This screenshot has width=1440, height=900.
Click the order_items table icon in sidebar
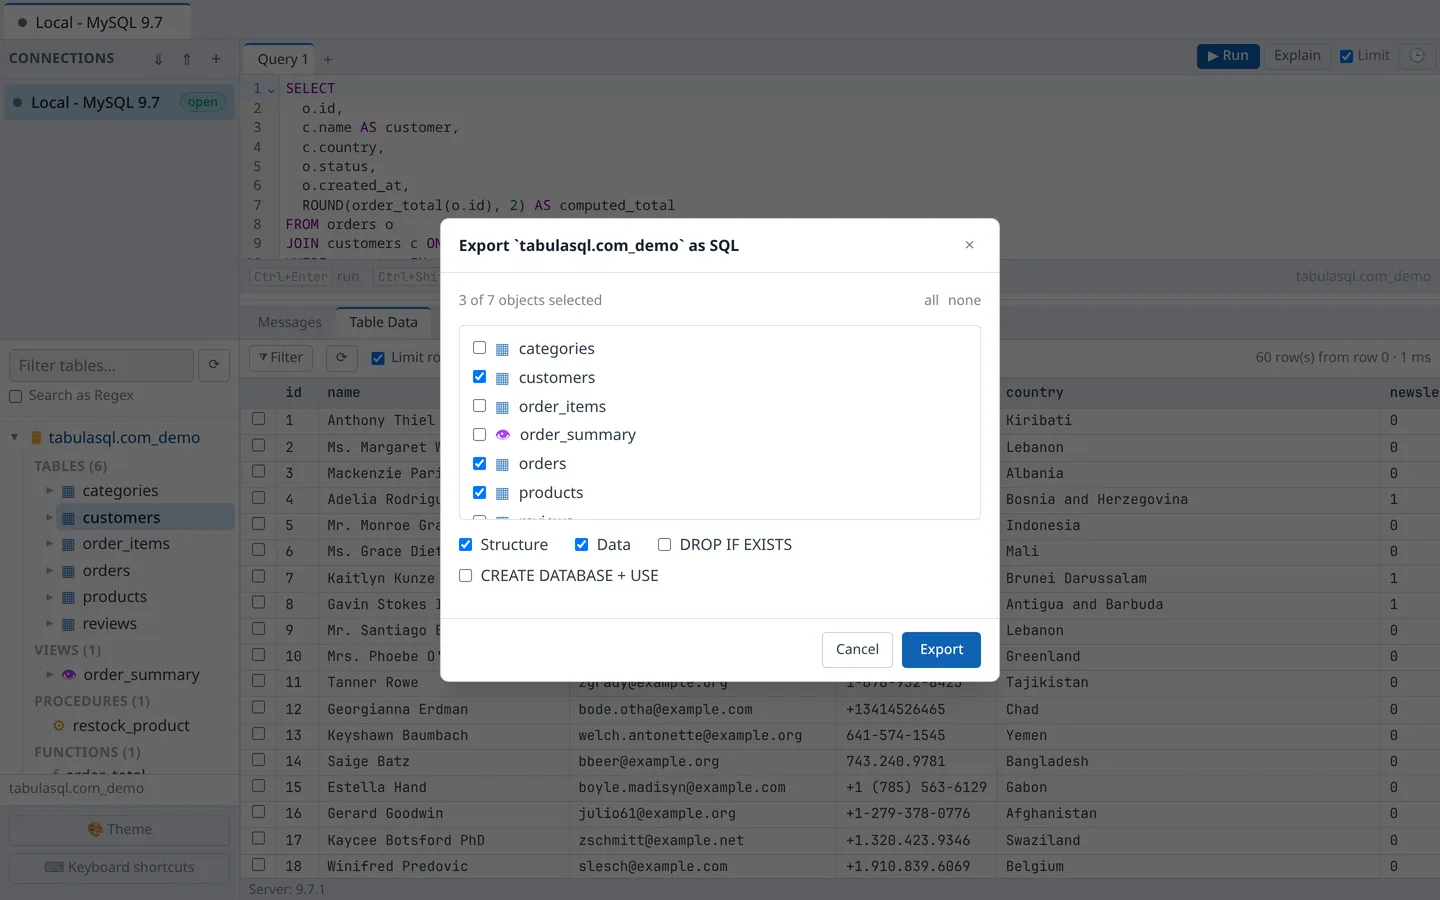[x=68, y=544]
